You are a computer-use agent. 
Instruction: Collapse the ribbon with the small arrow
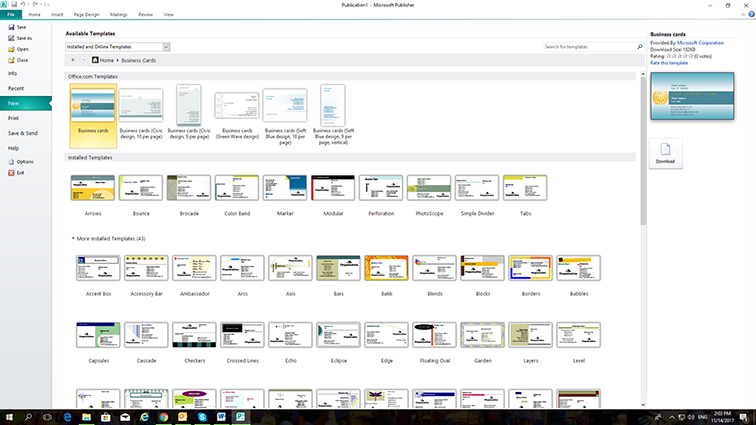[x=743, y=14]
